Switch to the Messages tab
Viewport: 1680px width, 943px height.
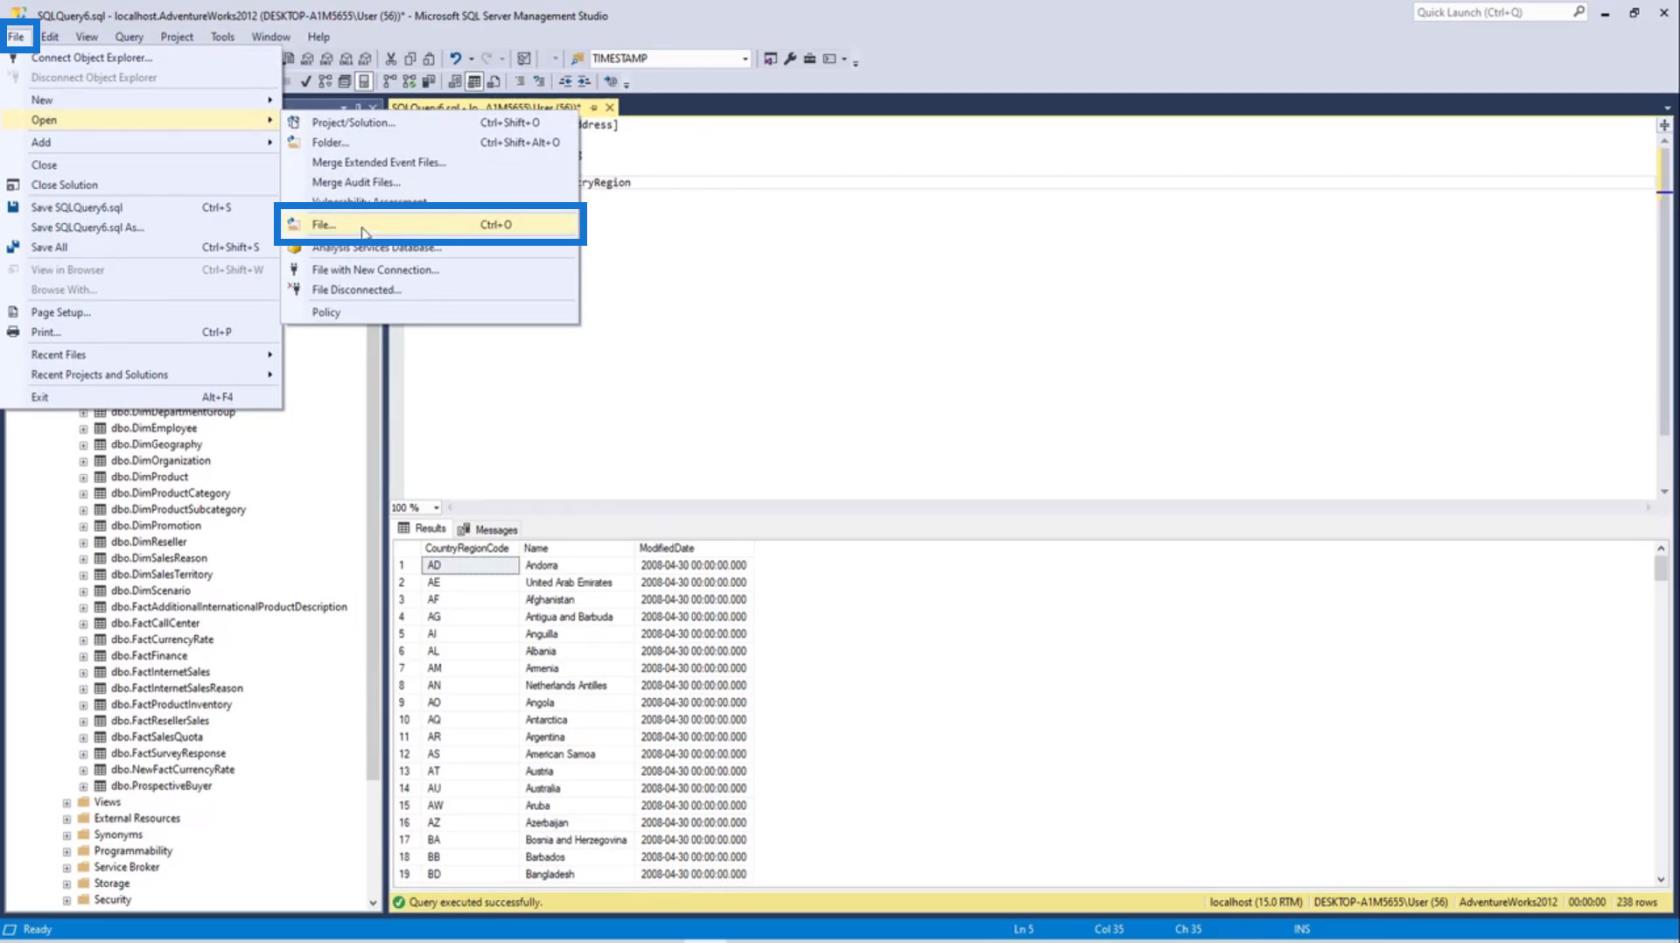pyautogui.click(x=488, y=530)
